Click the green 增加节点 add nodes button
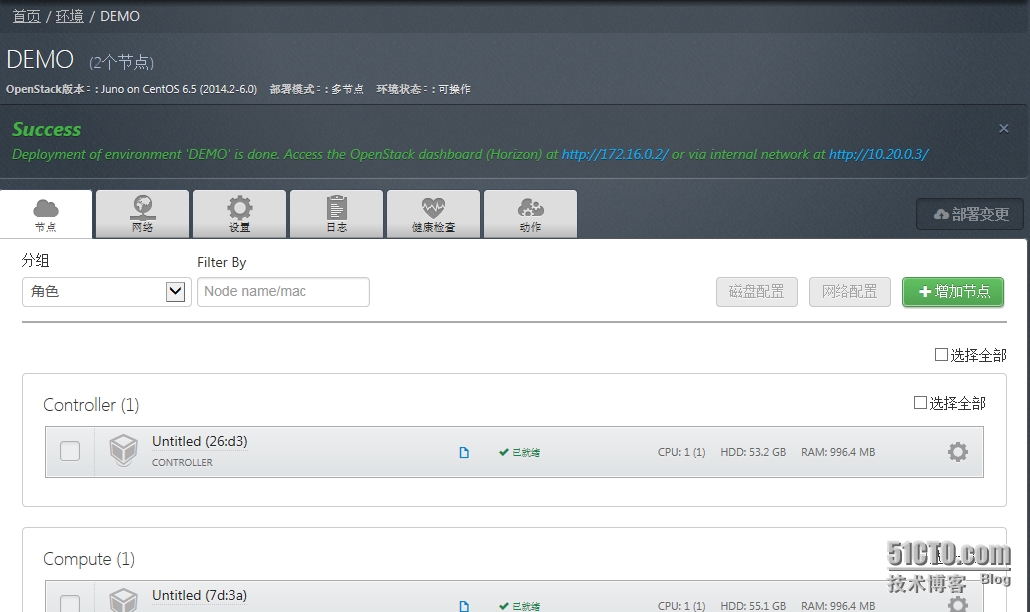The height and width of the screenshot is (612, 1030). pos(952,292)
